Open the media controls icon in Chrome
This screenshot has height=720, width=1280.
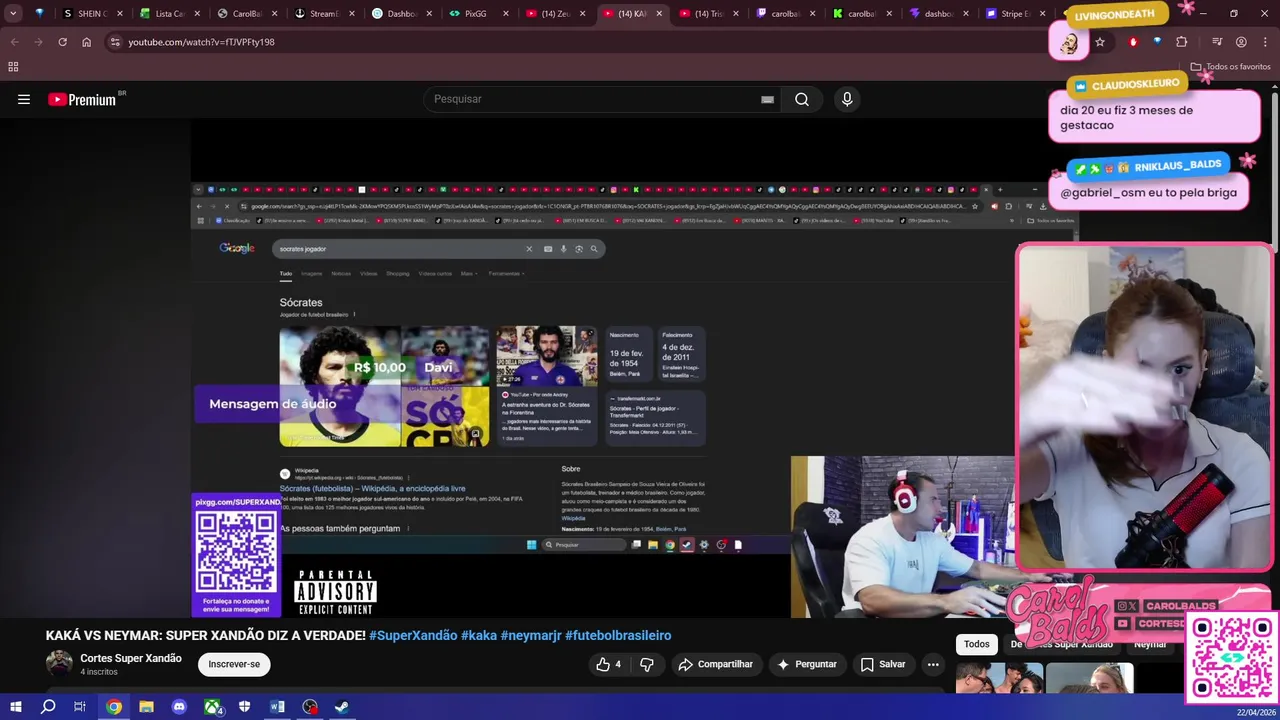[x=1217, y=42]
